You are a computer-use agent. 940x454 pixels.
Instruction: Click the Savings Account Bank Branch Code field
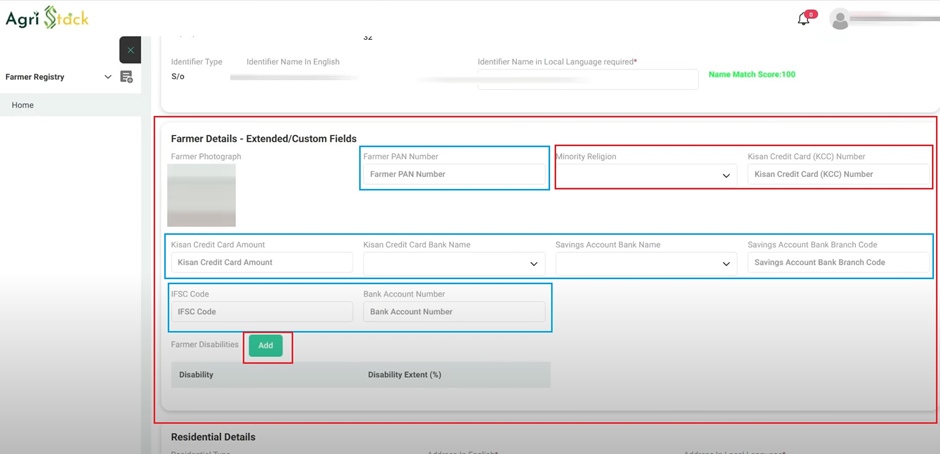pos(839,263)
